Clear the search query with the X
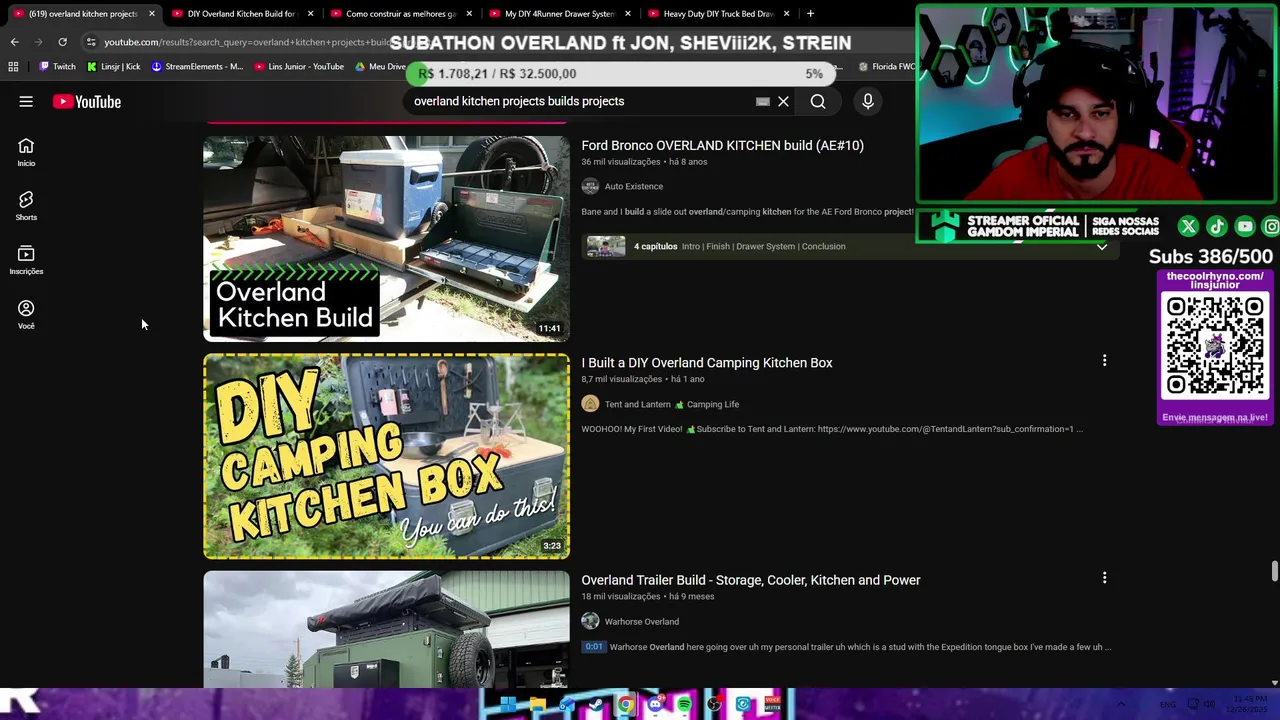1280x720 pixels. point(783,101)
